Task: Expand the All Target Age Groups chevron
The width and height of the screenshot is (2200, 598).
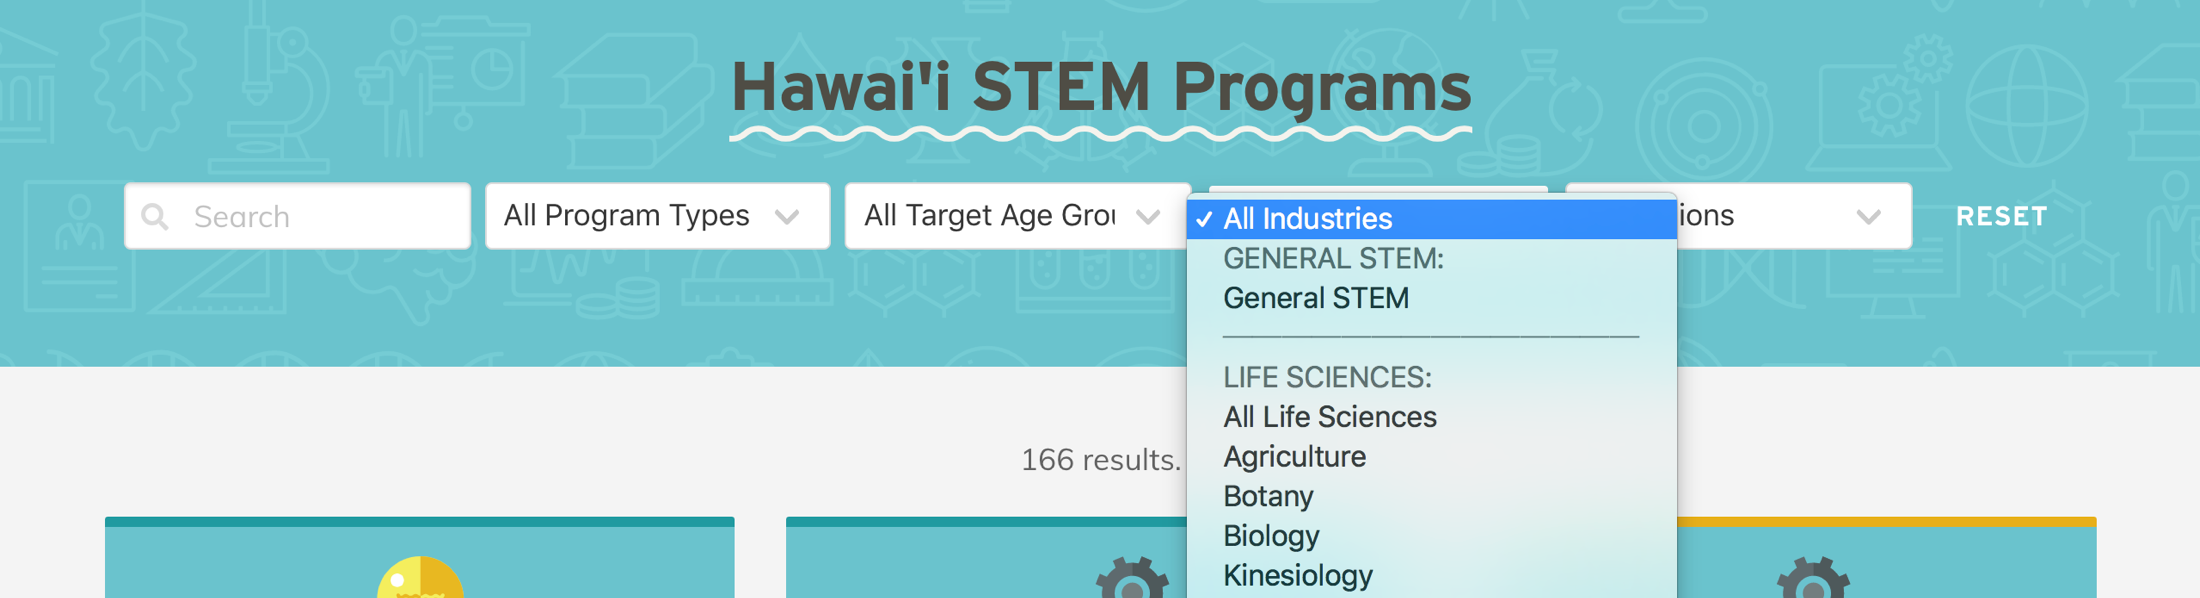Action: (x=1148, y=216)
